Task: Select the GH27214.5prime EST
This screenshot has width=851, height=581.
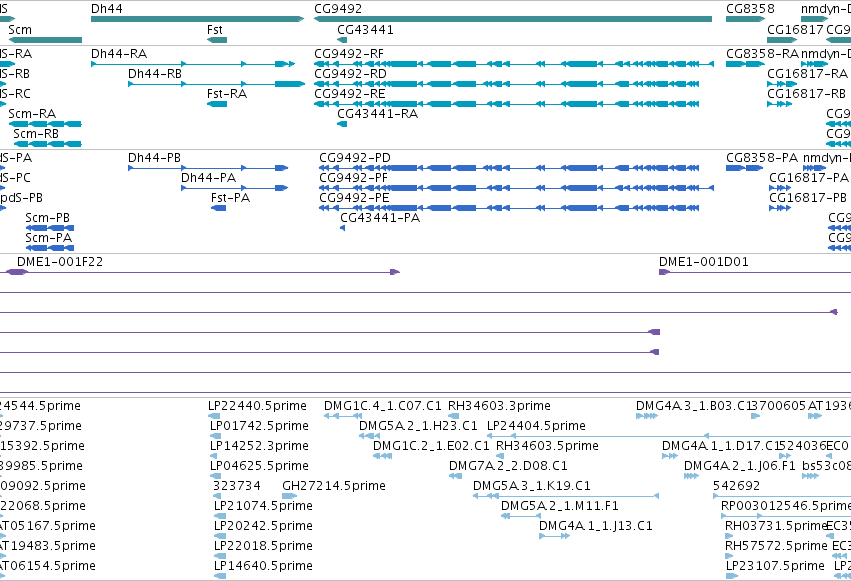Action: [289, 497]
